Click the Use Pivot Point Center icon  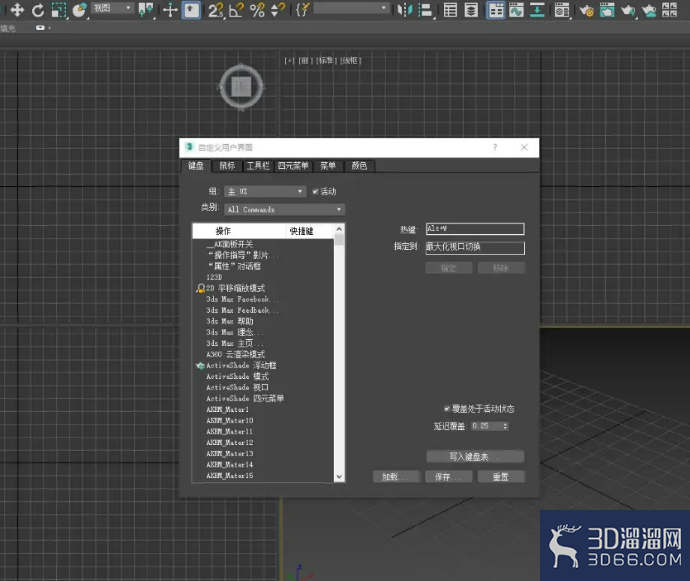(146, 10)
